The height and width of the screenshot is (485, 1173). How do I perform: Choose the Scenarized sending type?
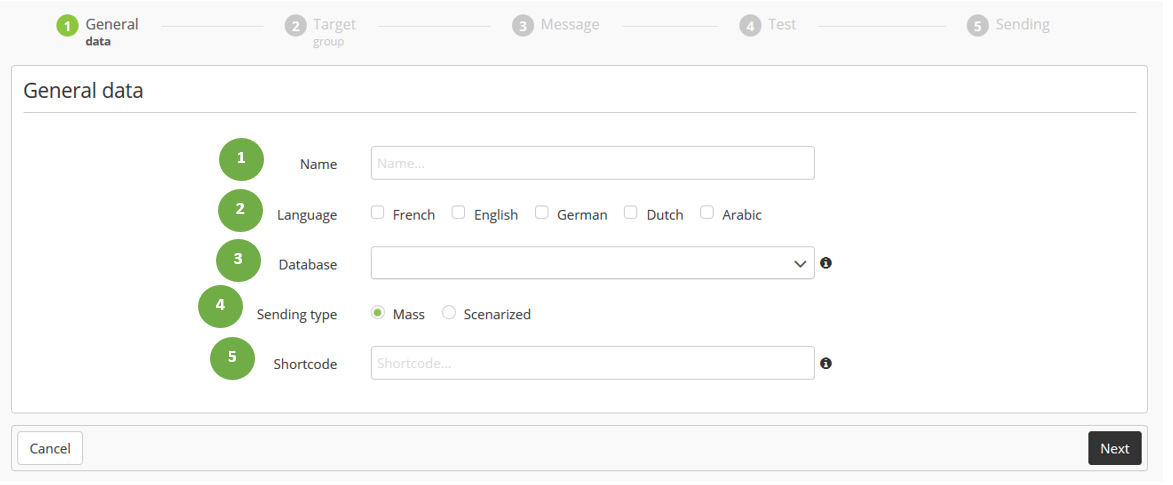pyautogui.click(x=449, y=313)
